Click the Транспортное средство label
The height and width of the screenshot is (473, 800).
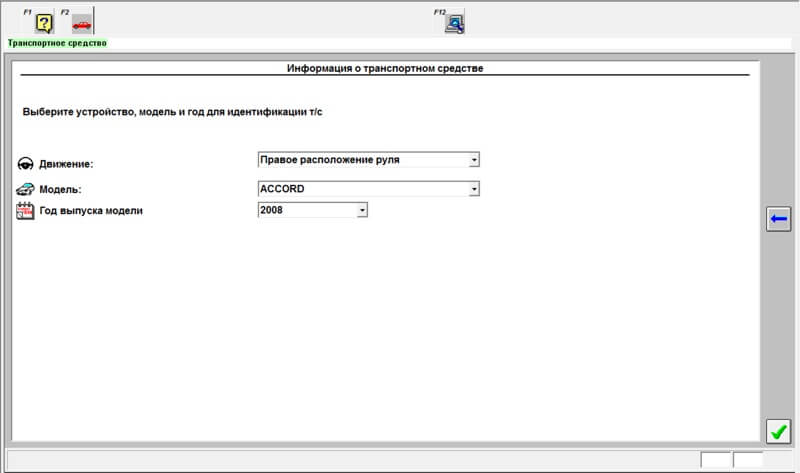click(57, 43)
